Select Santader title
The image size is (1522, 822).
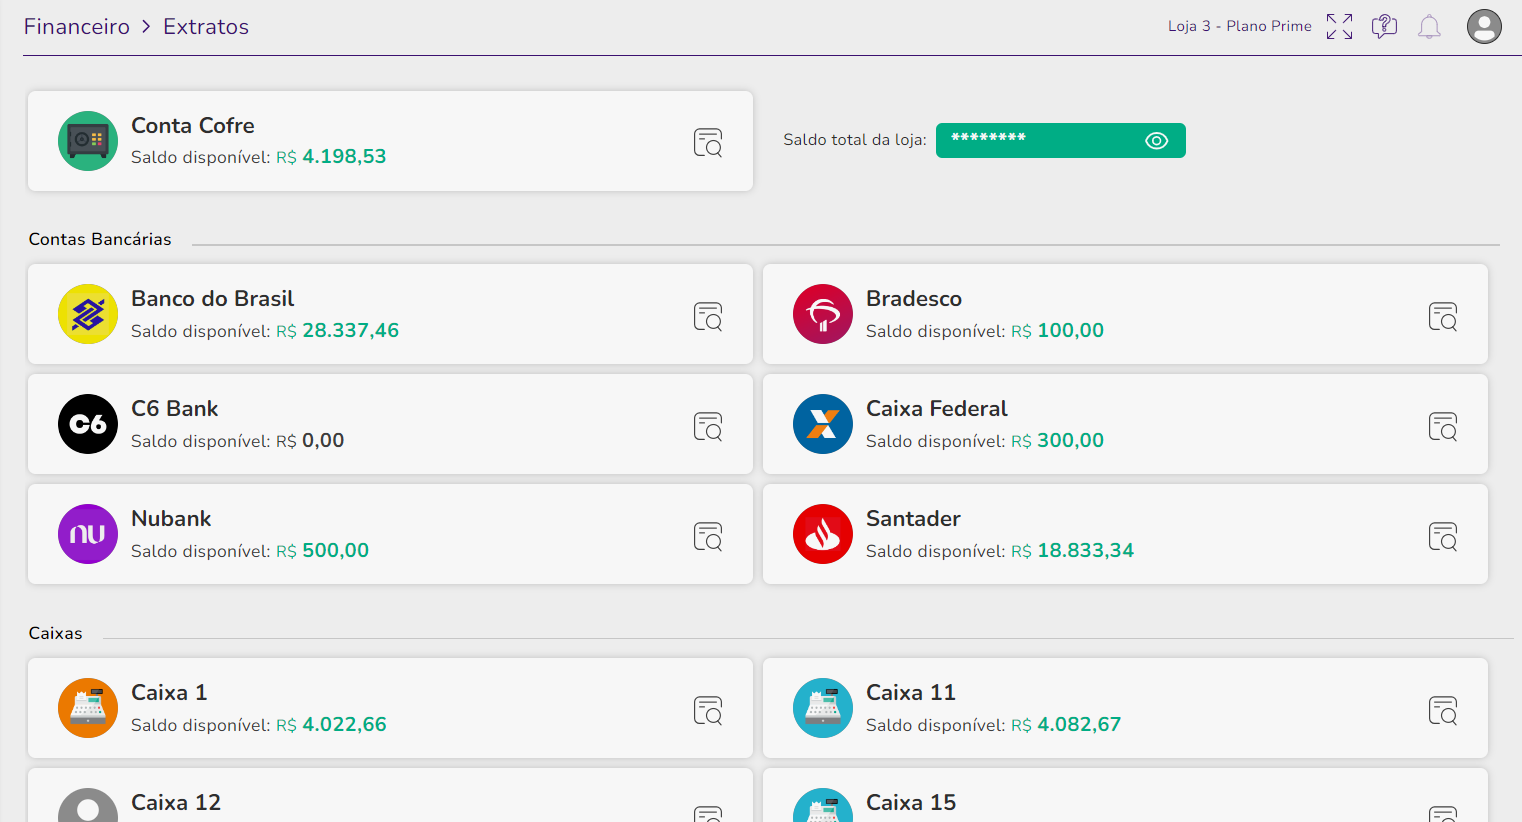click(x=913, y=518)
